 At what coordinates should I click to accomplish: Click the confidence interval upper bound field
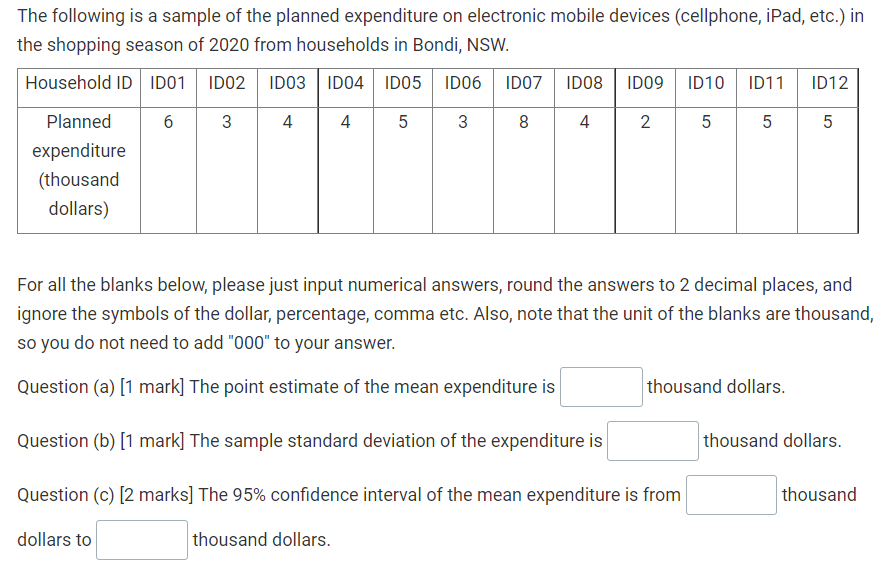141,539
